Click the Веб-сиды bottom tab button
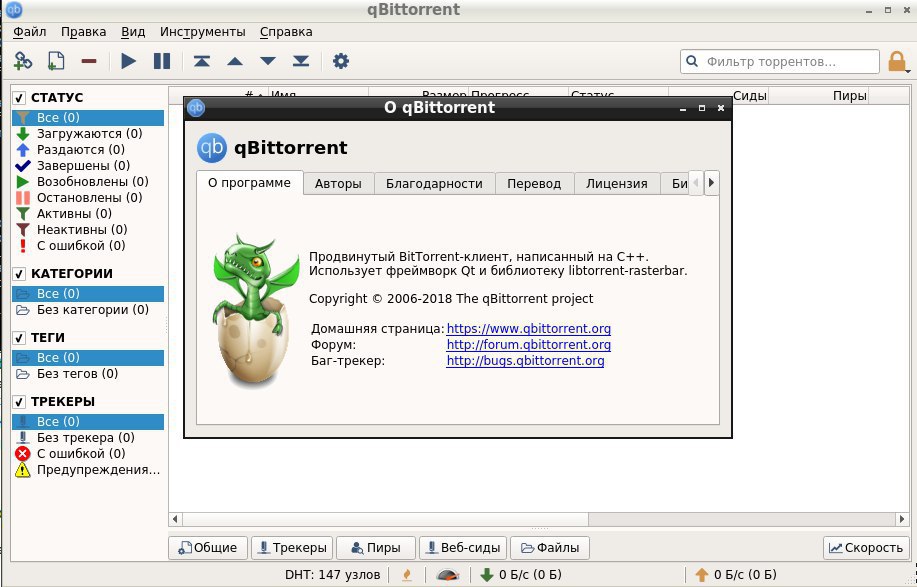The width and height of the screenshot is (917, 587). pyautogui.click(x=463, y=548)
